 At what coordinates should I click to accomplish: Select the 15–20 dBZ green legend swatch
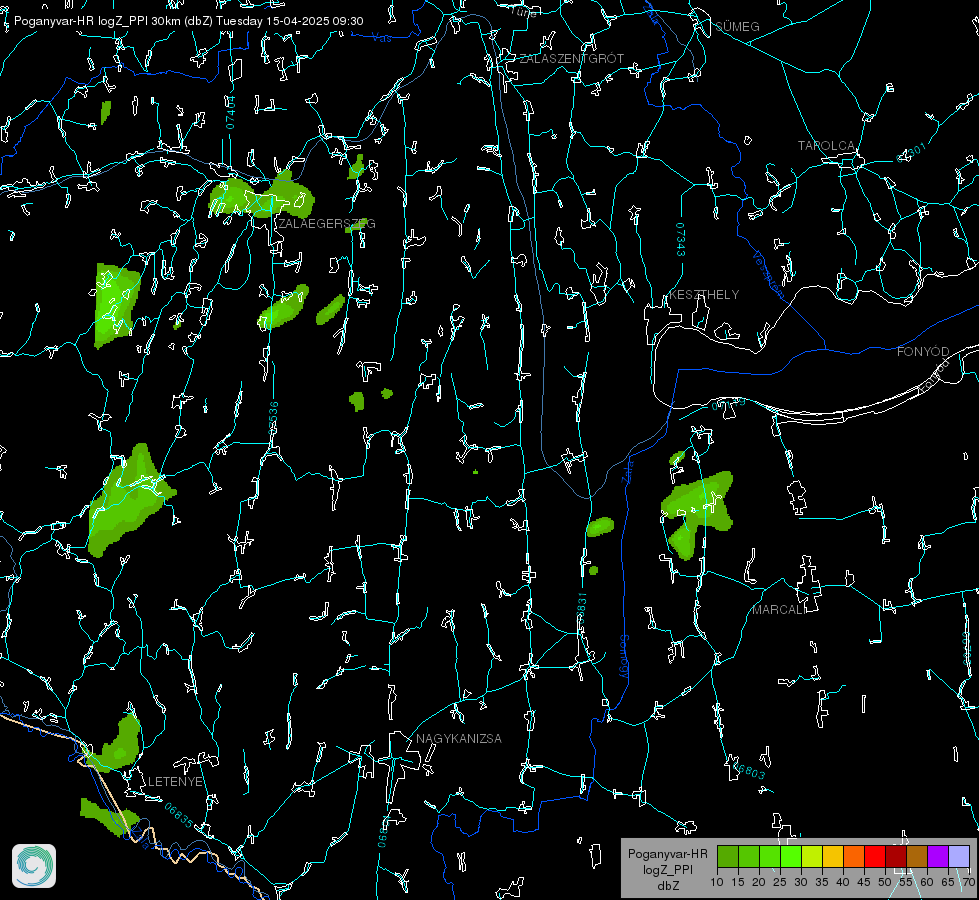pyautogui.click(x=749, y=856)
